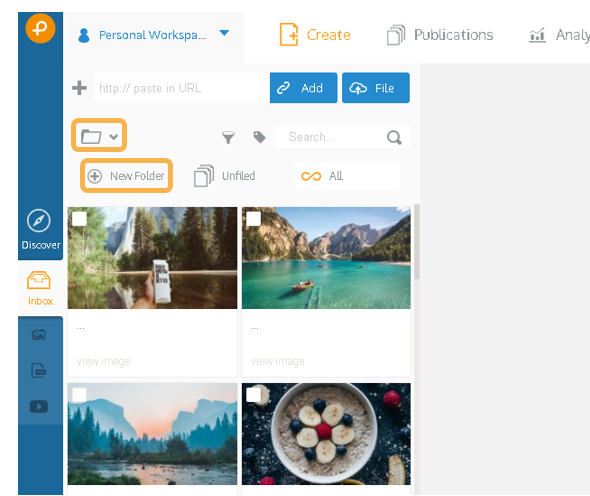Image resolution: width=590 pixels, height=496 pixels.
Task: Click view image under forest photo
Action: click(x=103, y=361)
